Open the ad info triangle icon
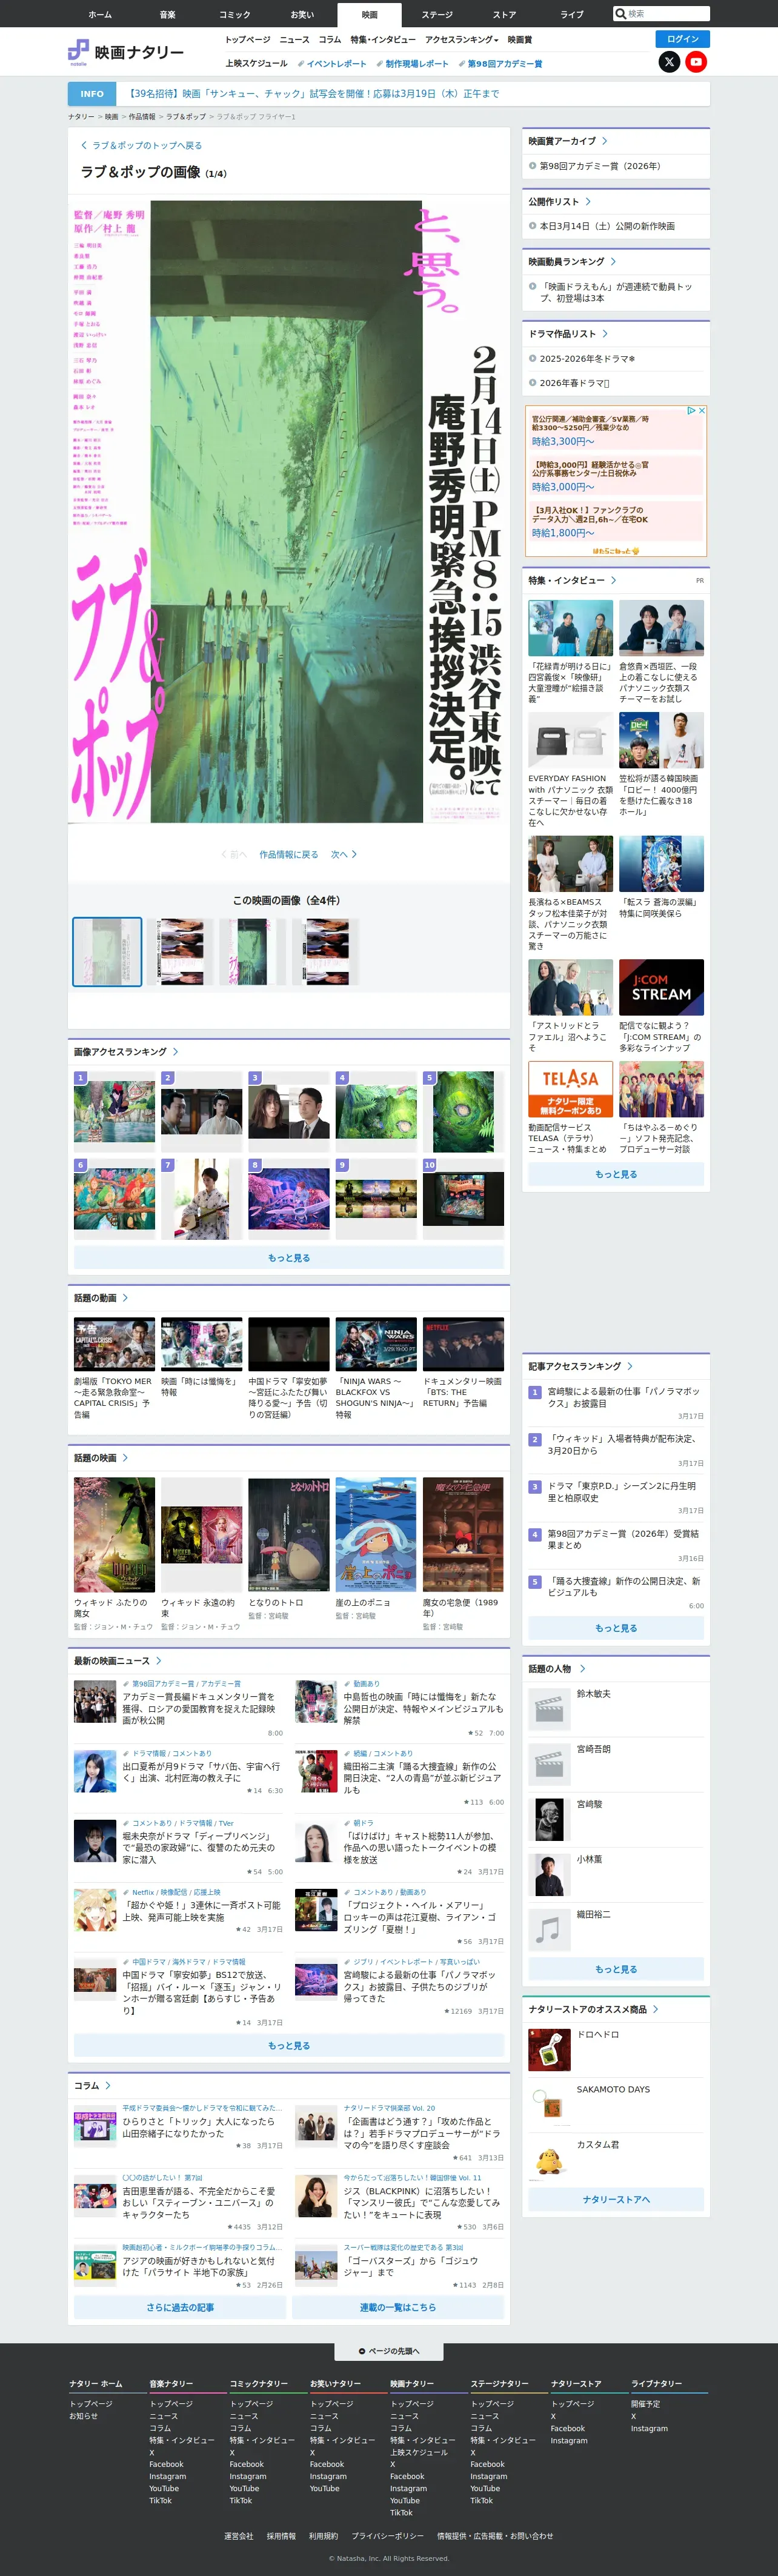 (x=691, y=410)
